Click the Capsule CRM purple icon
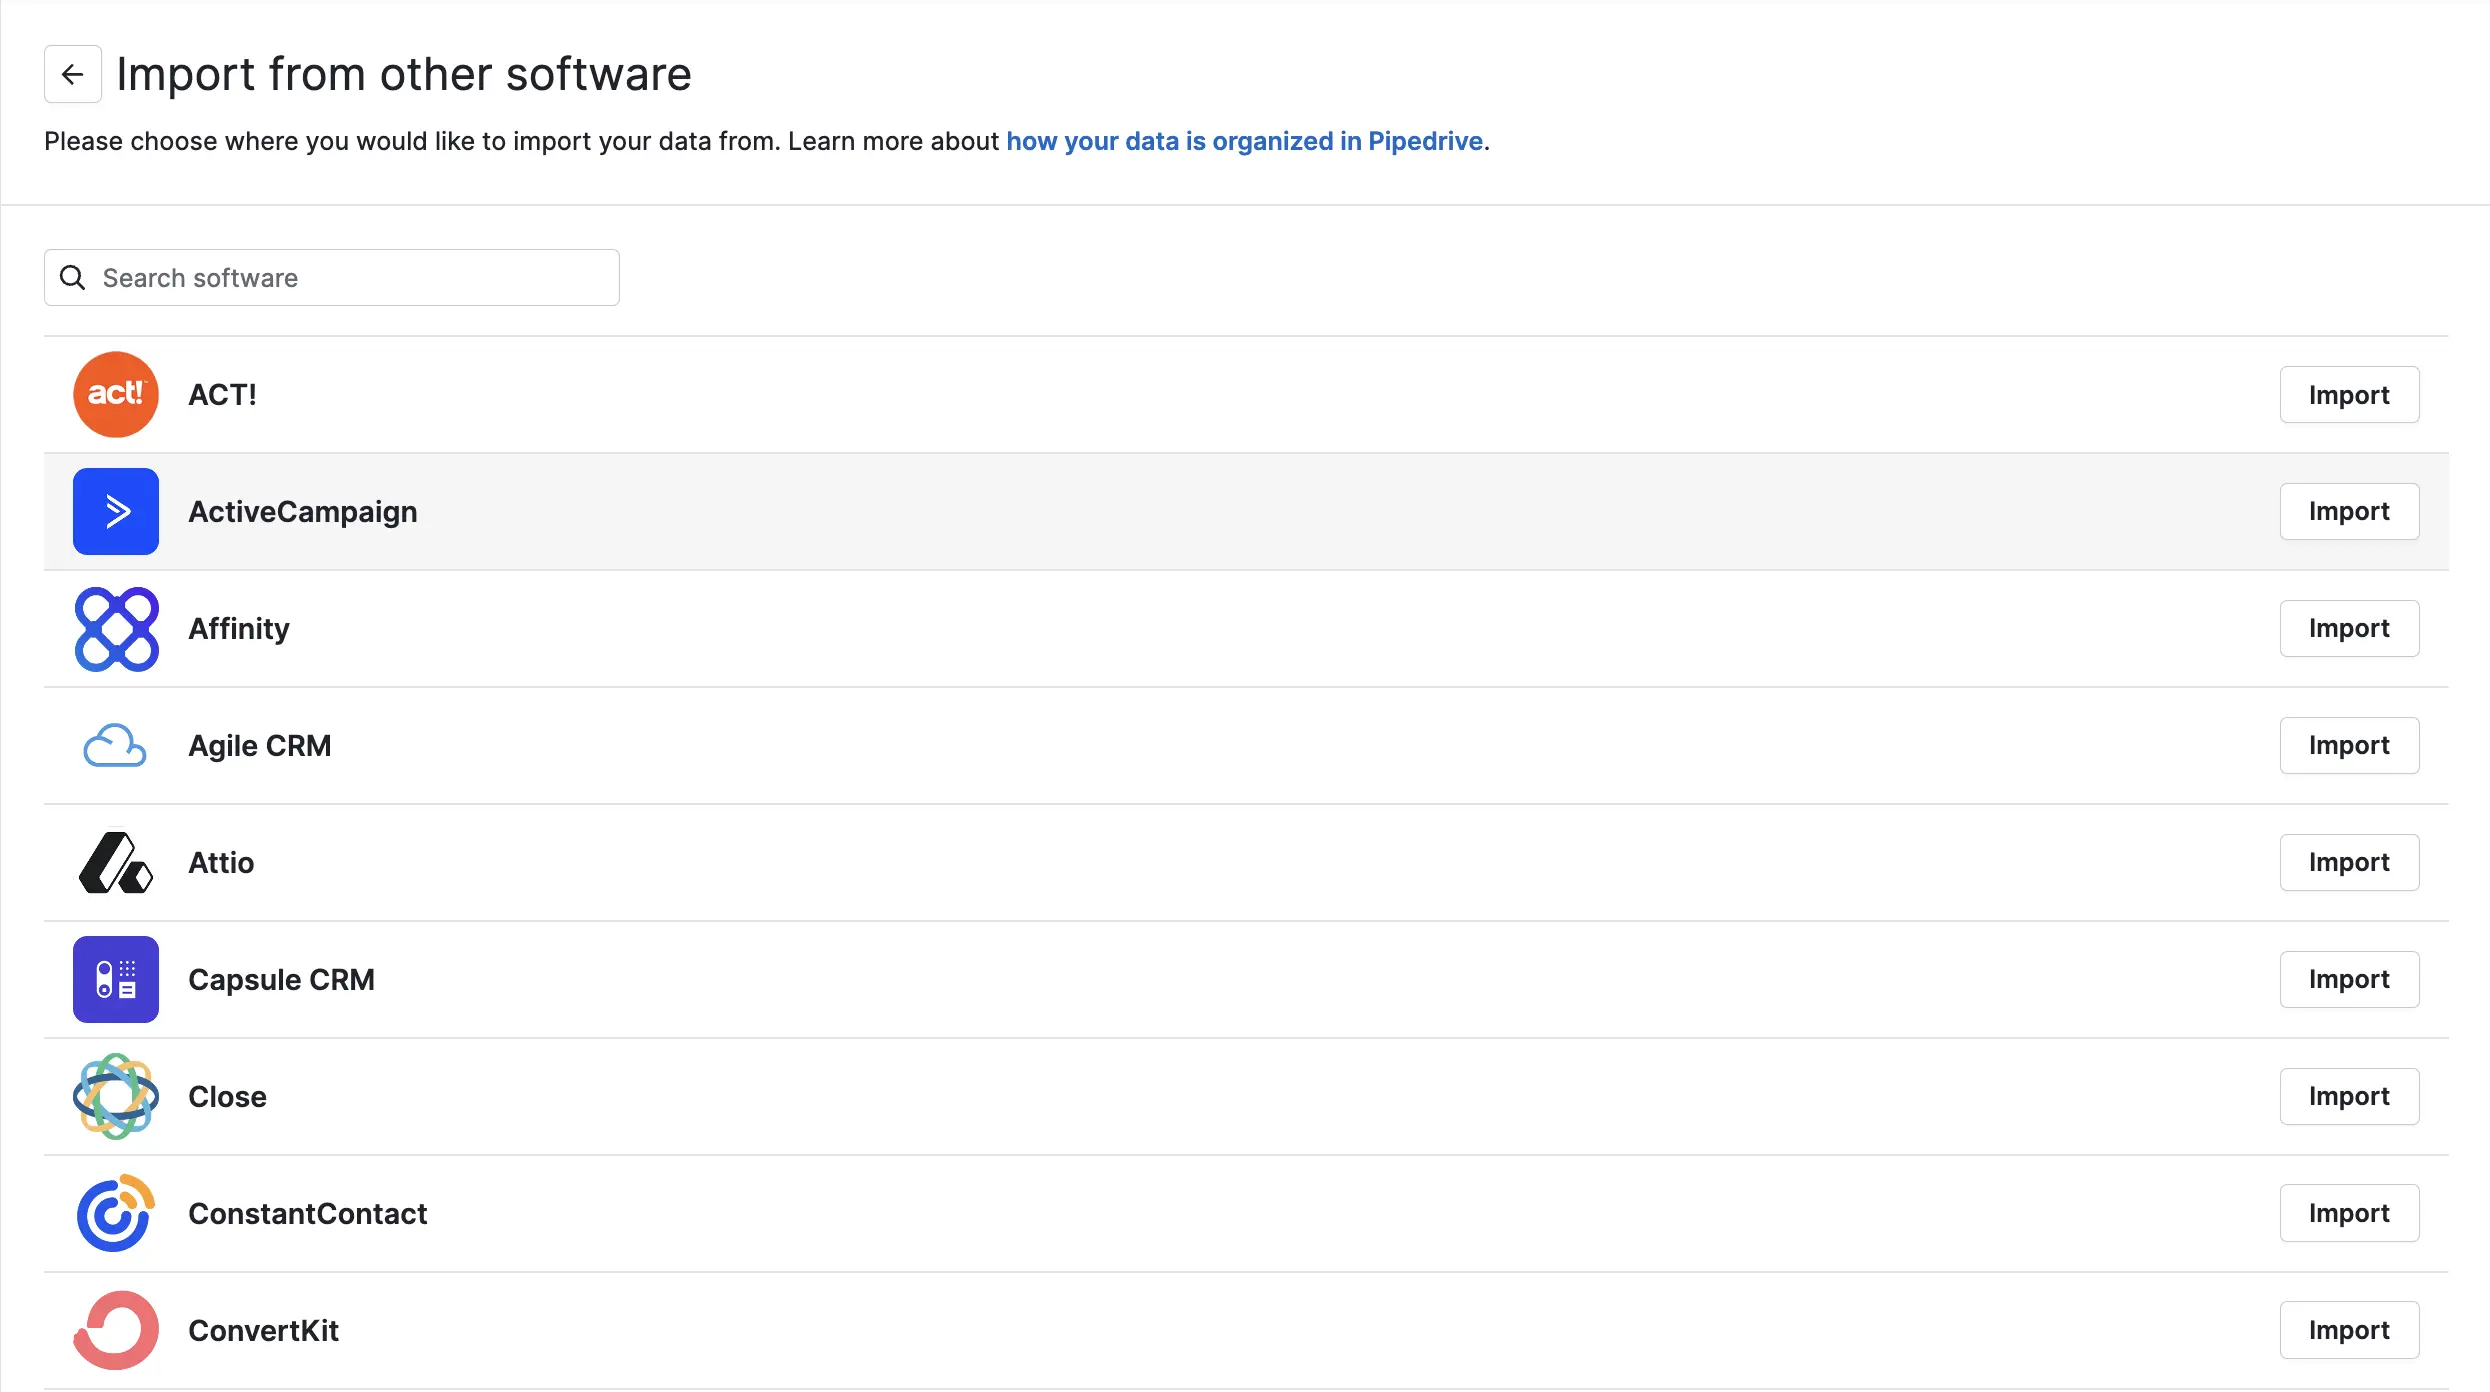The image size is (2490, 1392). pyautogui.click(x=116, y=979)
